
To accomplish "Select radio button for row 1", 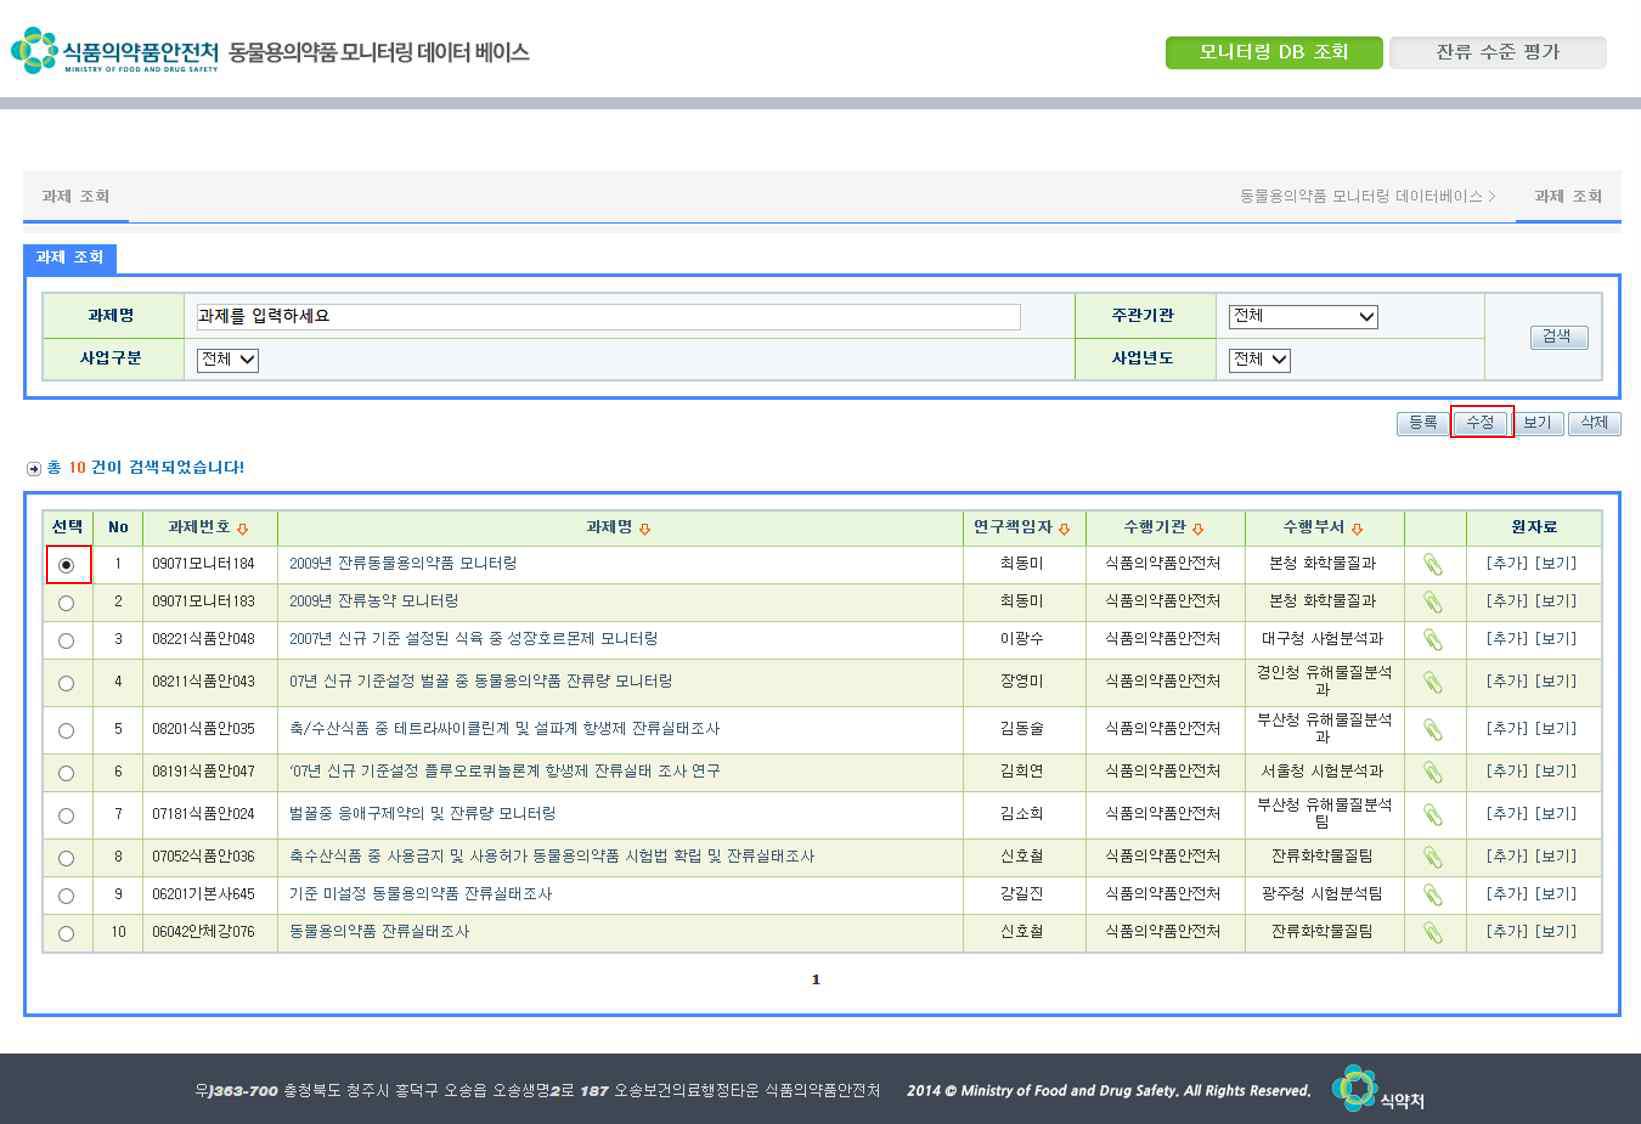I will [66, 565].
